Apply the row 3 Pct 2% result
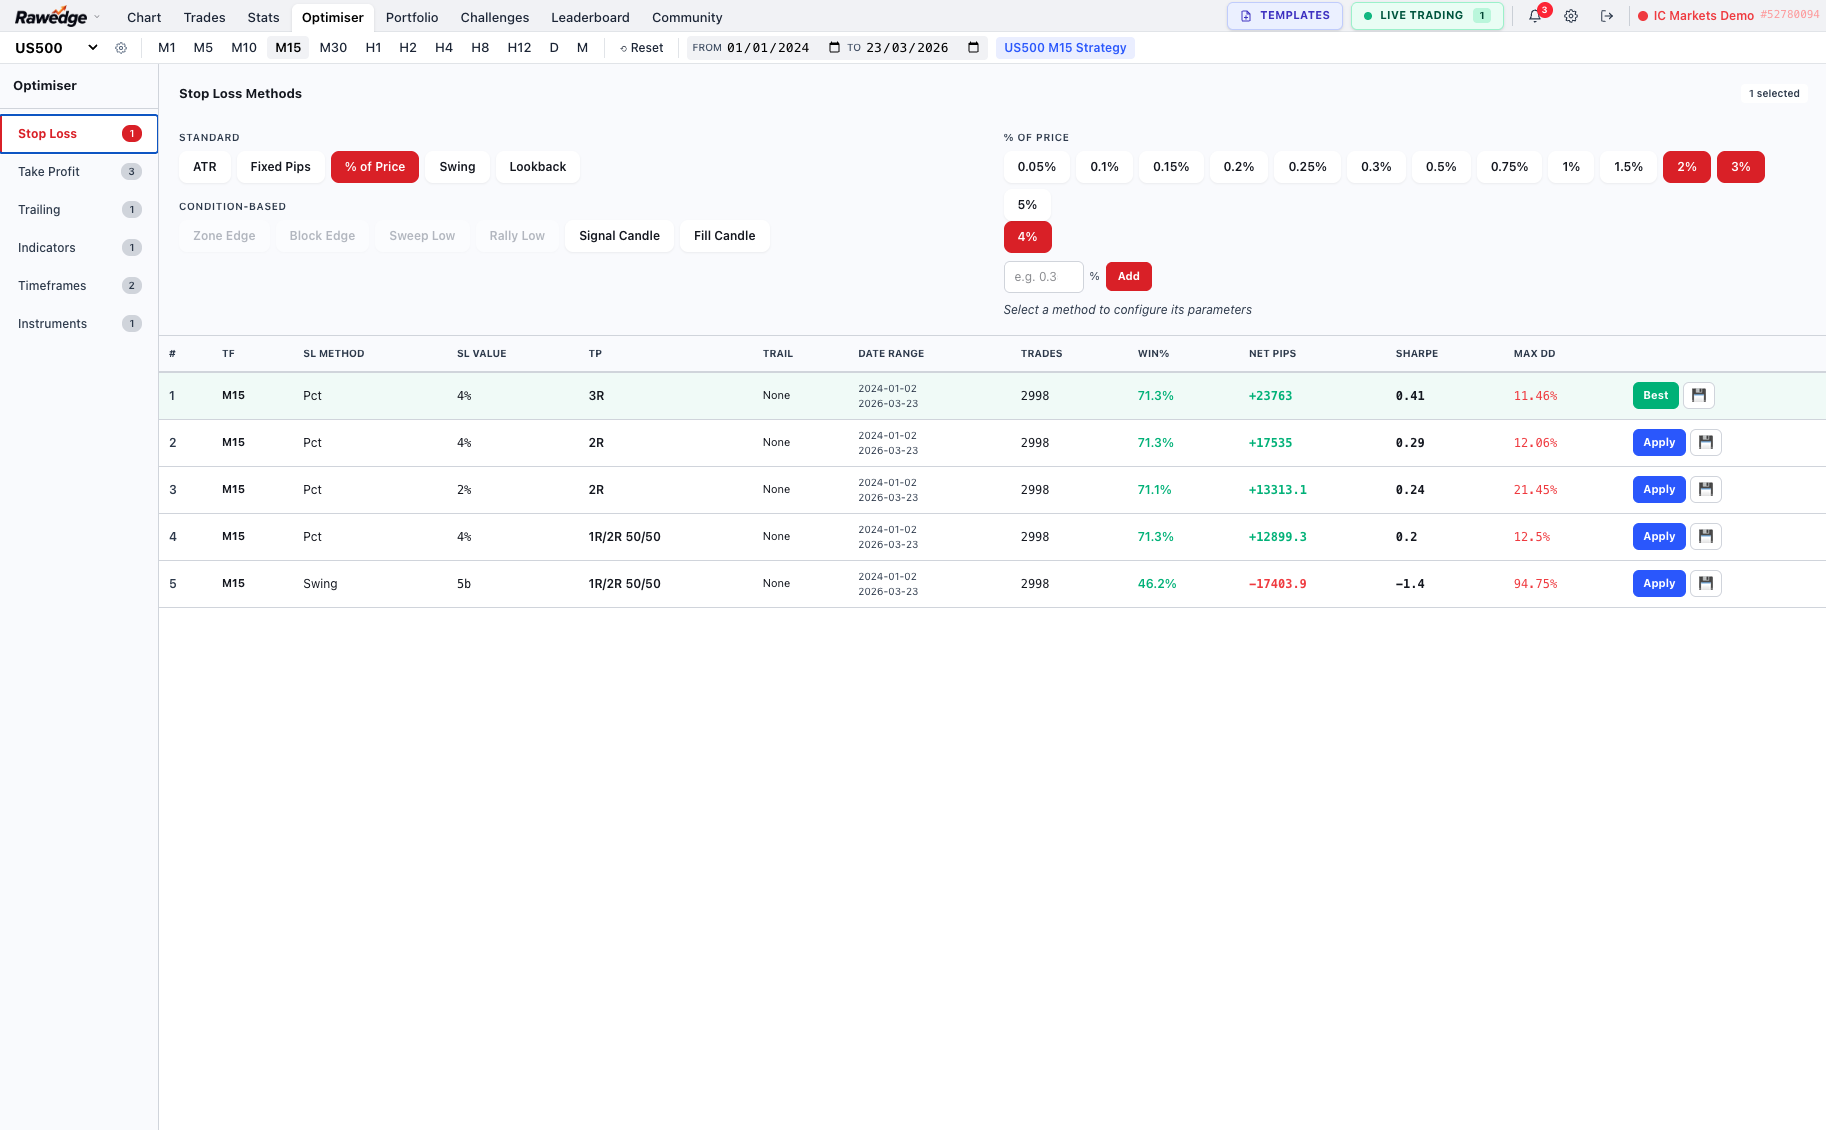Viewport: 1826px width, 1130px height. pos(1658,489)
